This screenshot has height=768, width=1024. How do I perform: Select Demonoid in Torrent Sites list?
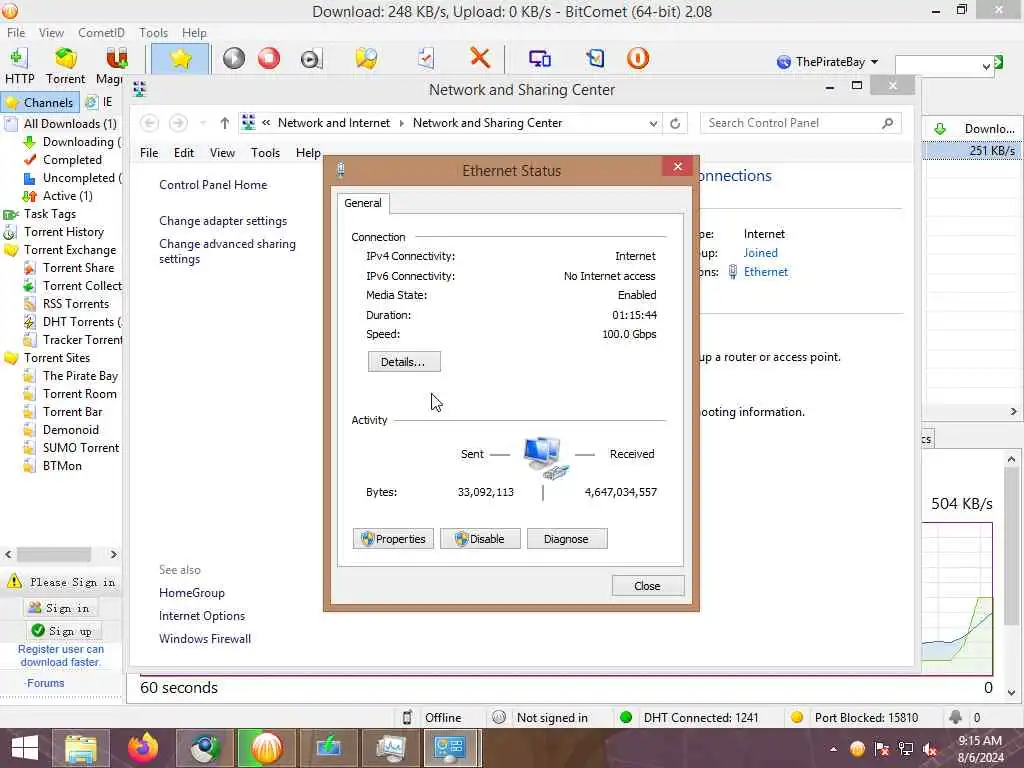(71, 430)
